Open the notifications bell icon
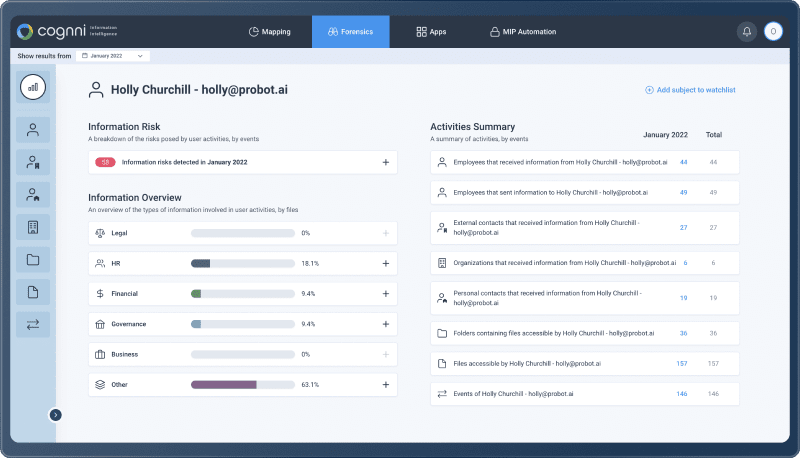This screenshot has width=800, height=458. (x=746, y=32)
